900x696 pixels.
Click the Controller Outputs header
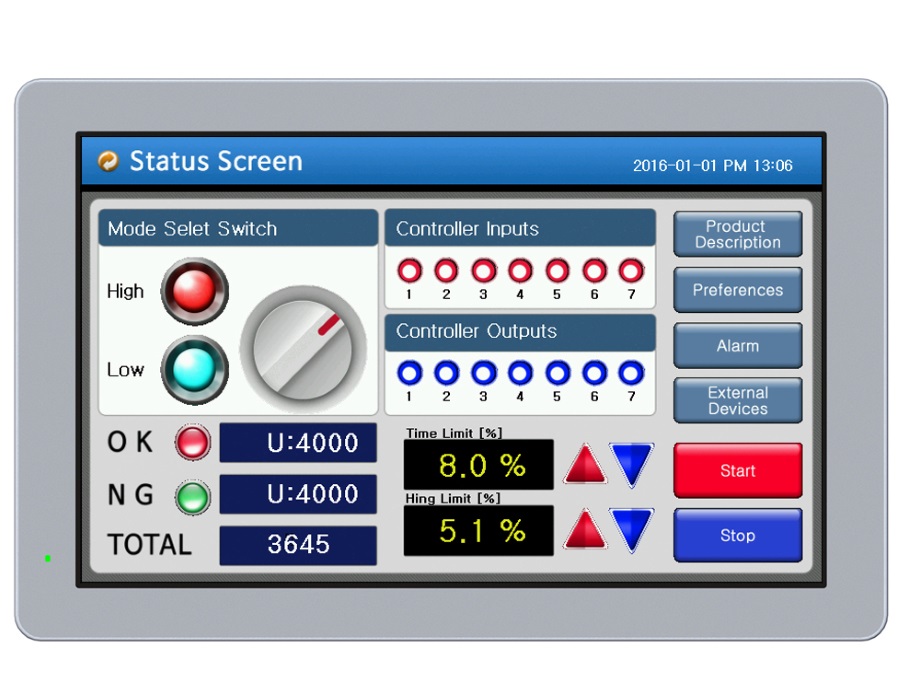(x=520, y=333)
